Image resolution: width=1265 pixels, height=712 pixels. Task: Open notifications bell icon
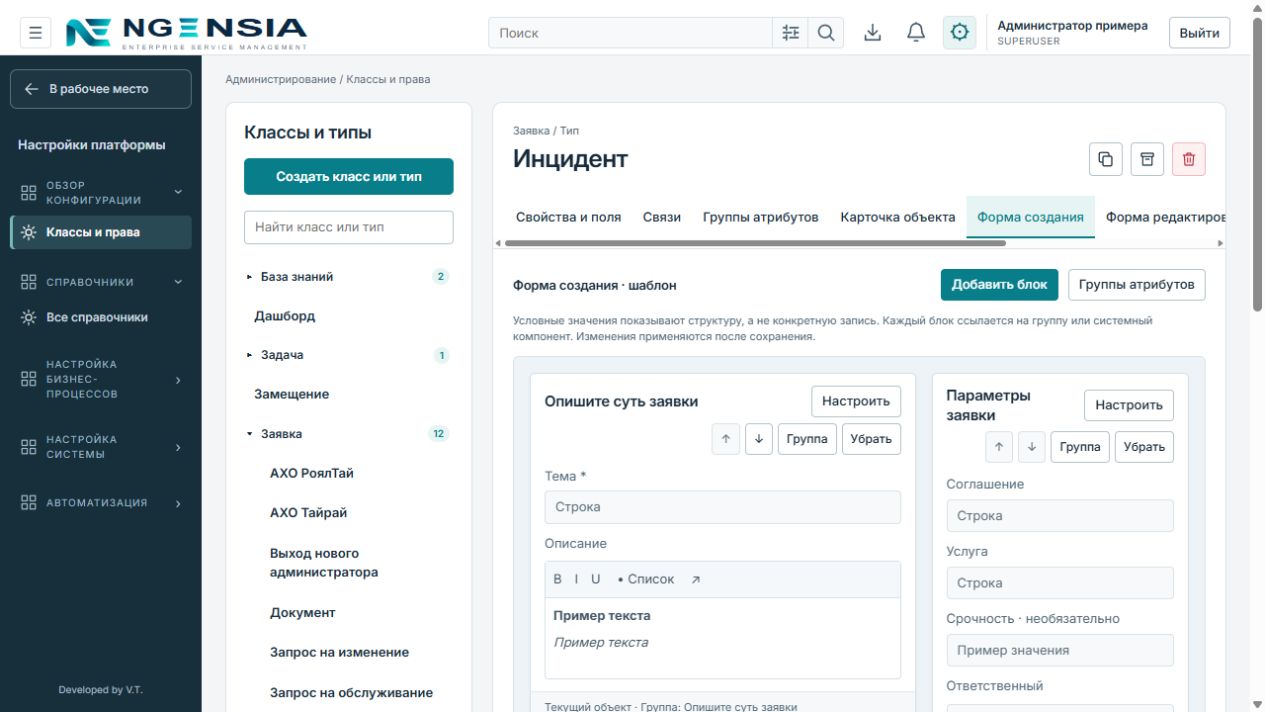(x=916, y=33)
